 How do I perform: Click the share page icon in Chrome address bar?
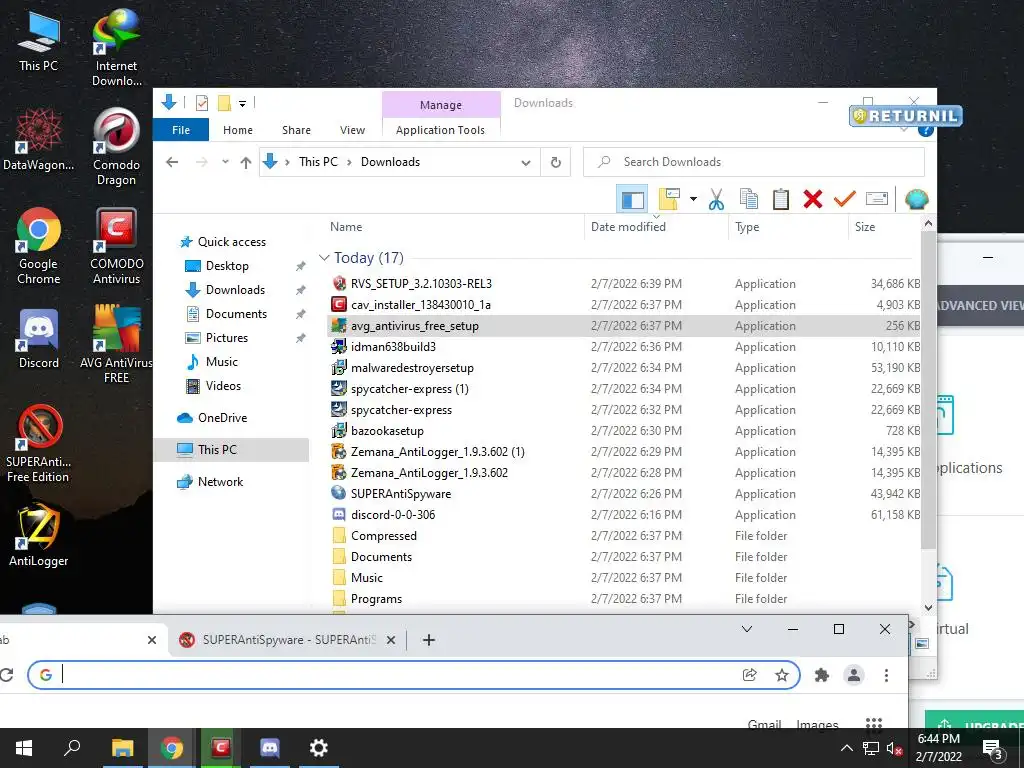(750, 675)
